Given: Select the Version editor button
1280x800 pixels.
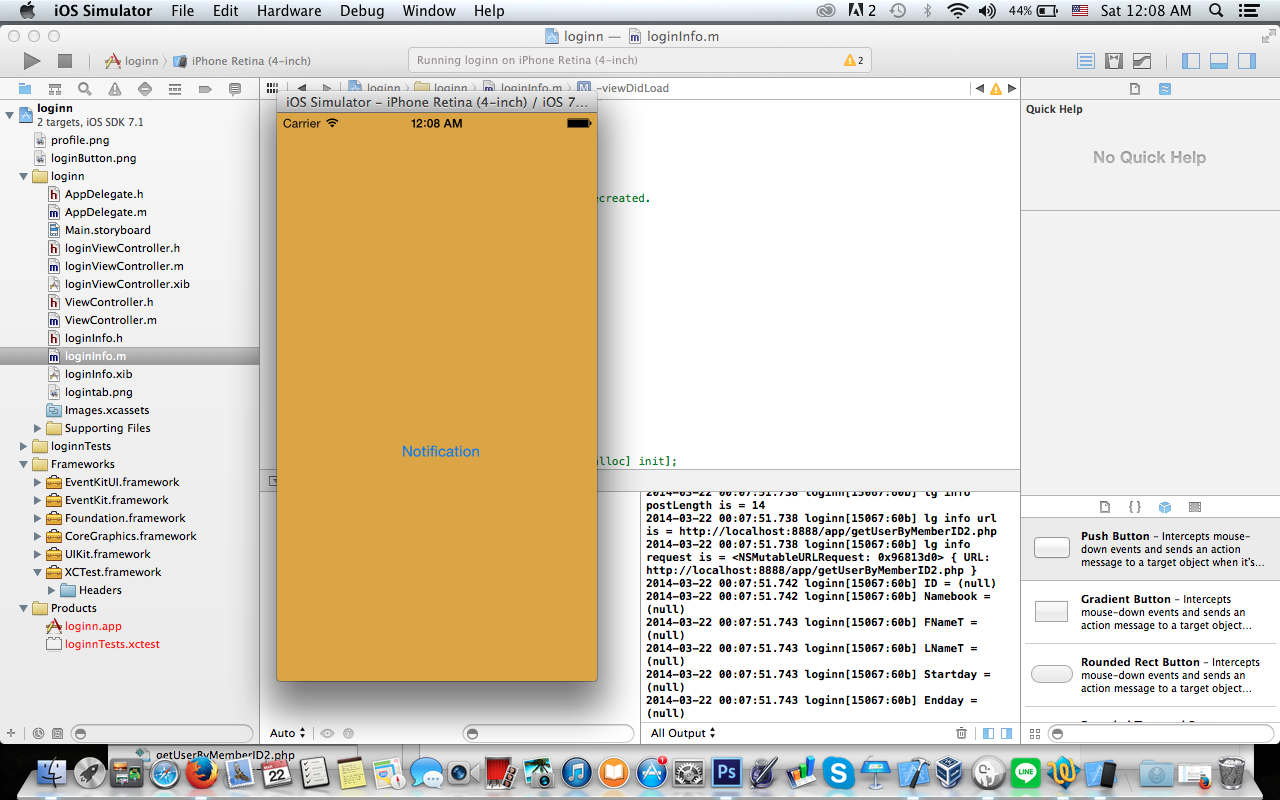Looking at the screenshot, I should point(1142,61).
